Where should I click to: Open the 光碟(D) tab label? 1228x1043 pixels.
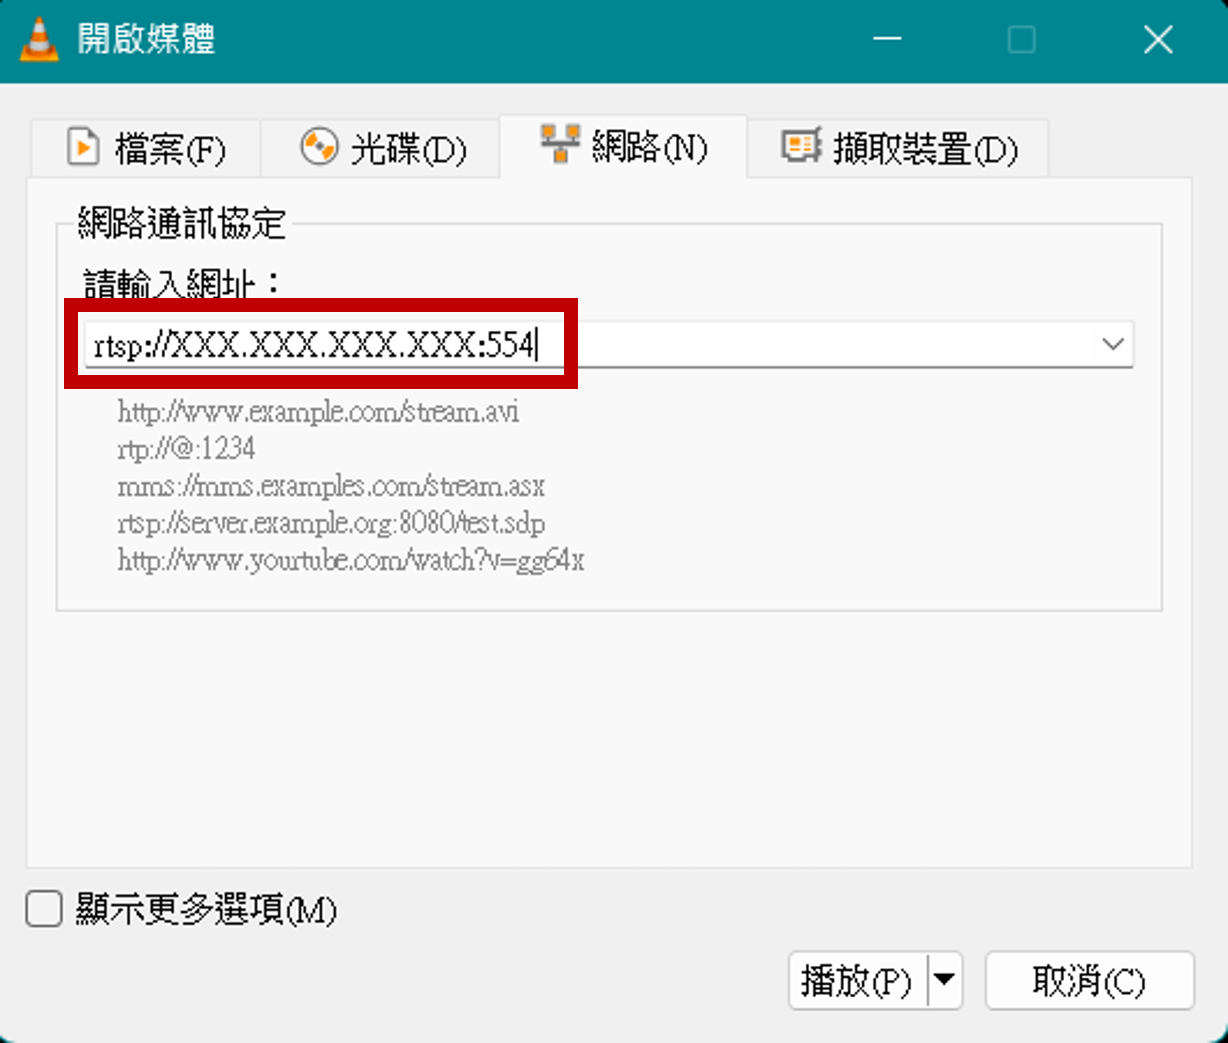(x=408, y=150)
